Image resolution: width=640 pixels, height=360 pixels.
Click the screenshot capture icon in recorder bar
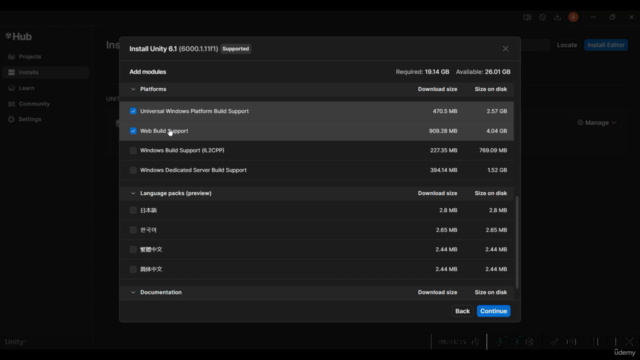571,342
